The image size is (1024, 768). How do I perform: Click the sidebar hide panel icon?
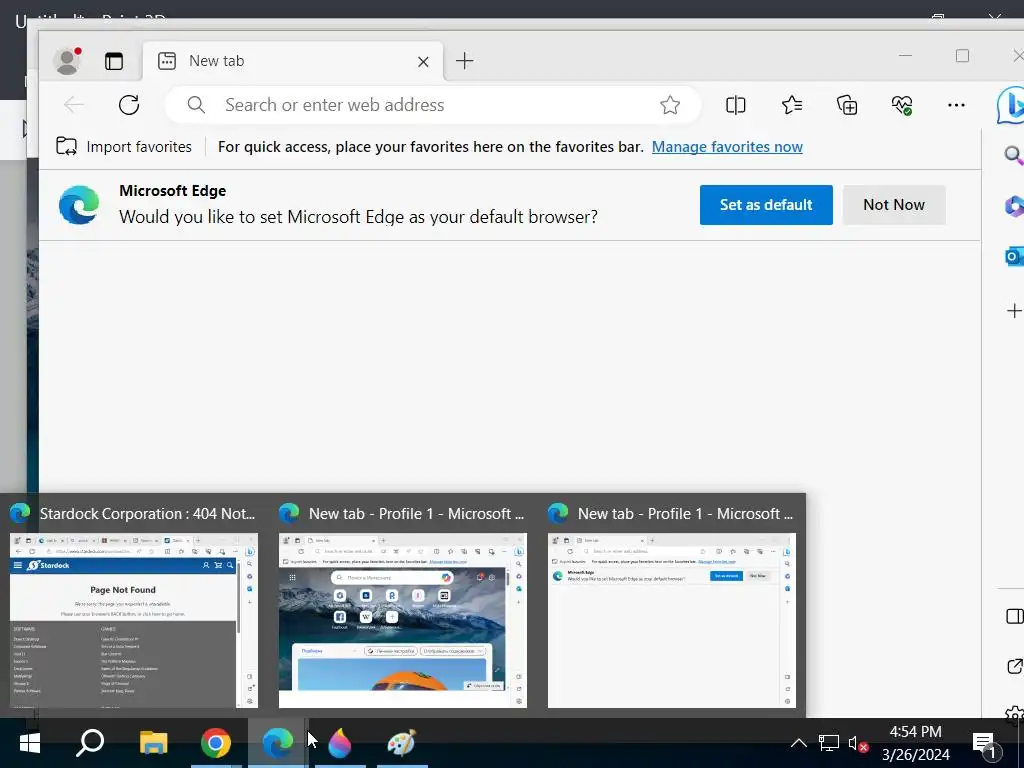(x=1014, y=616)
